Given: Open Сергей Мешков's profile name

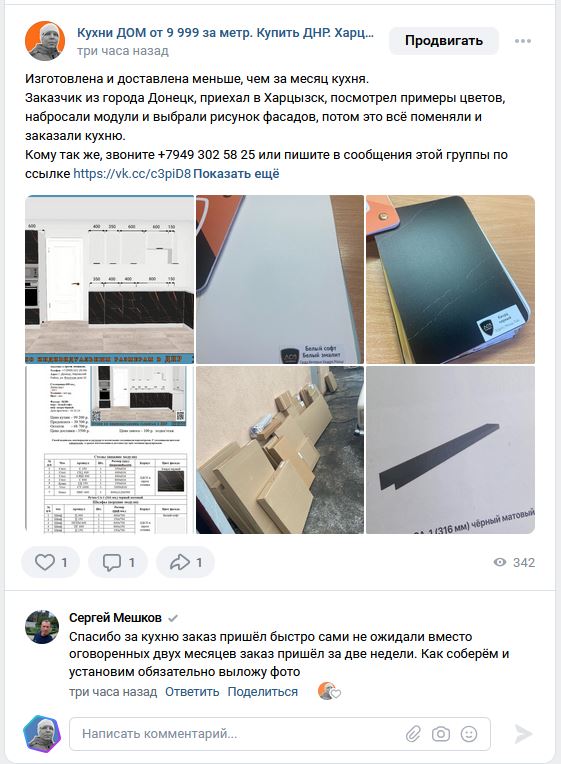Looking at the screenshot, I should tap(115, 618).
